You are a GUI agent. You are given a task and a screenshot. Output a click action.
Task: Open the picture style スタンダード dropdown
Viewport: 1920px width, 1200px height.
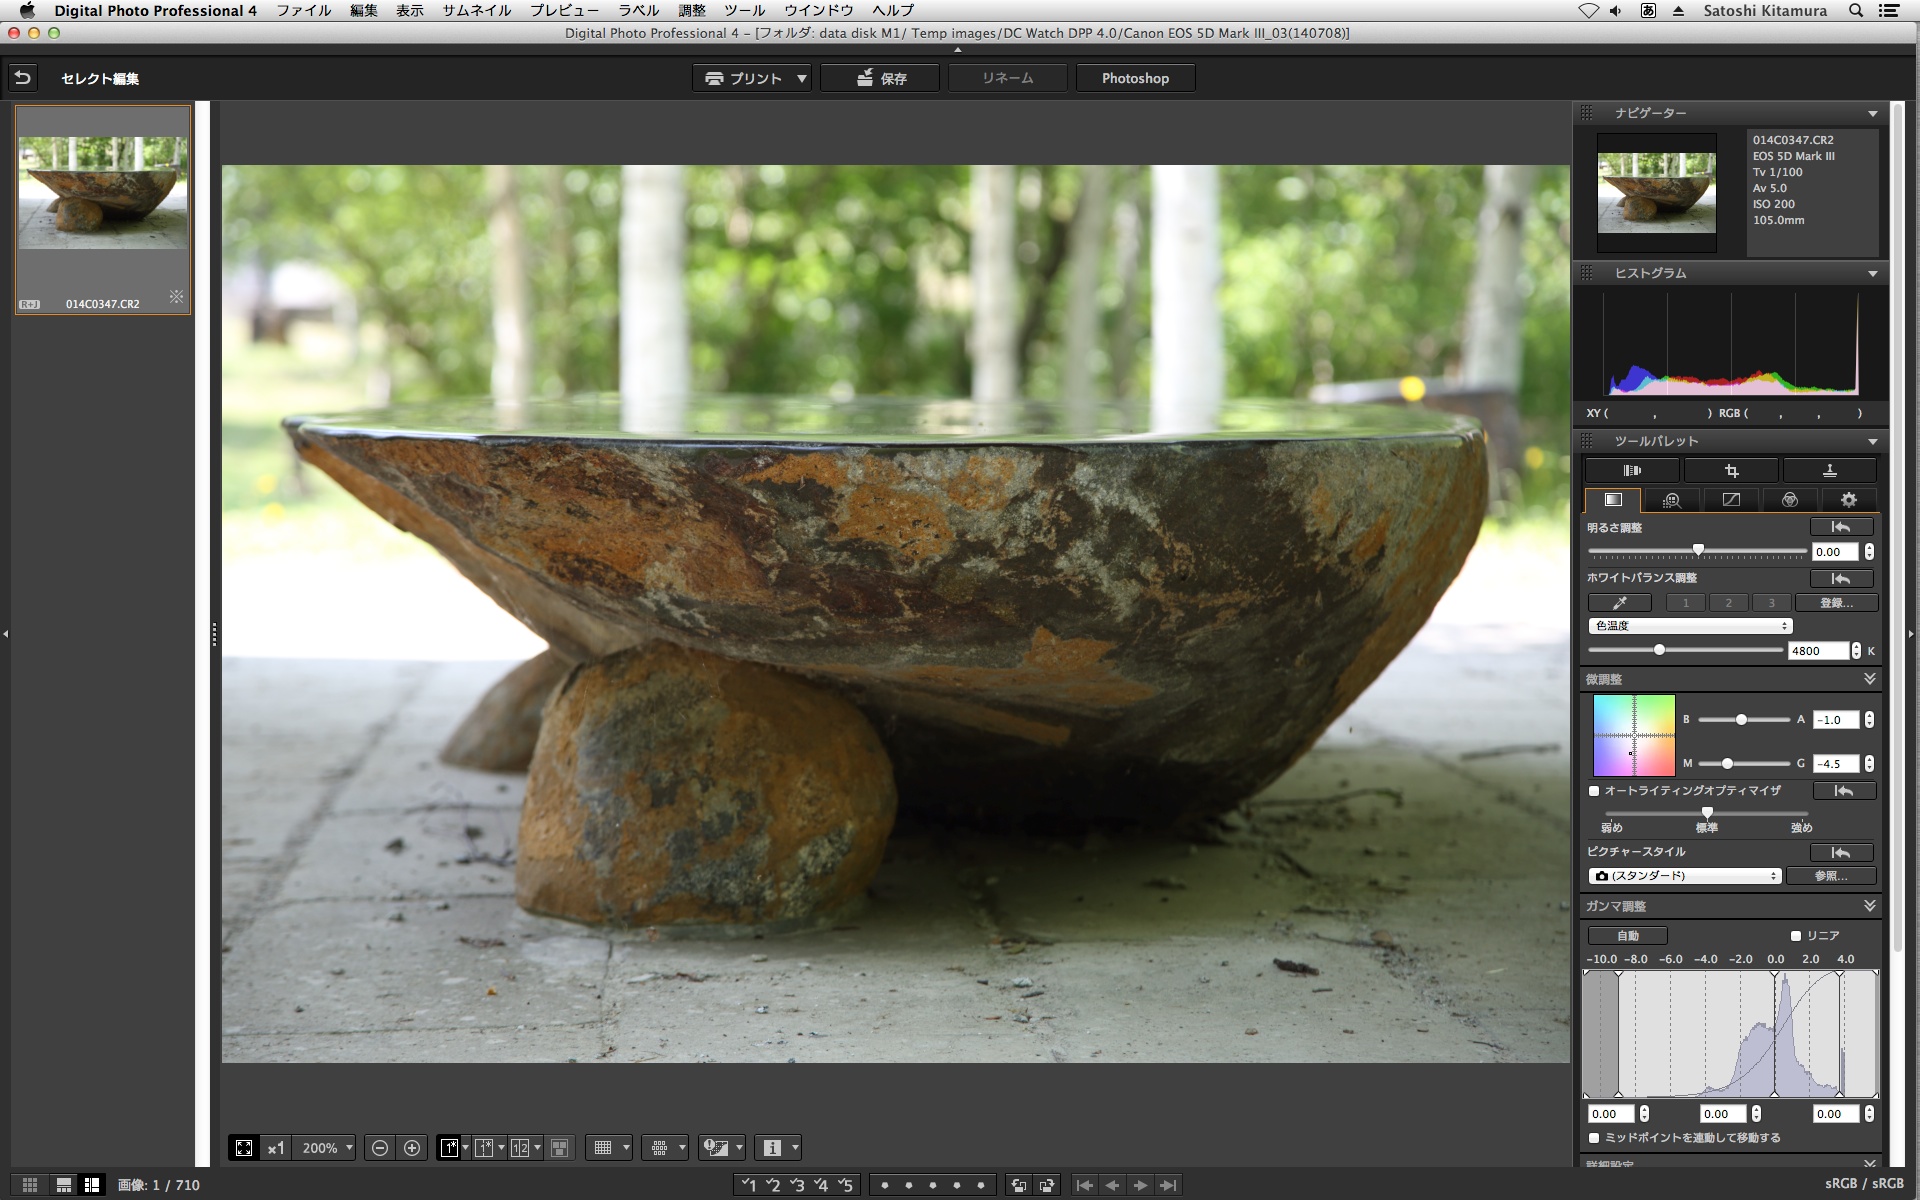point(1685,876)
